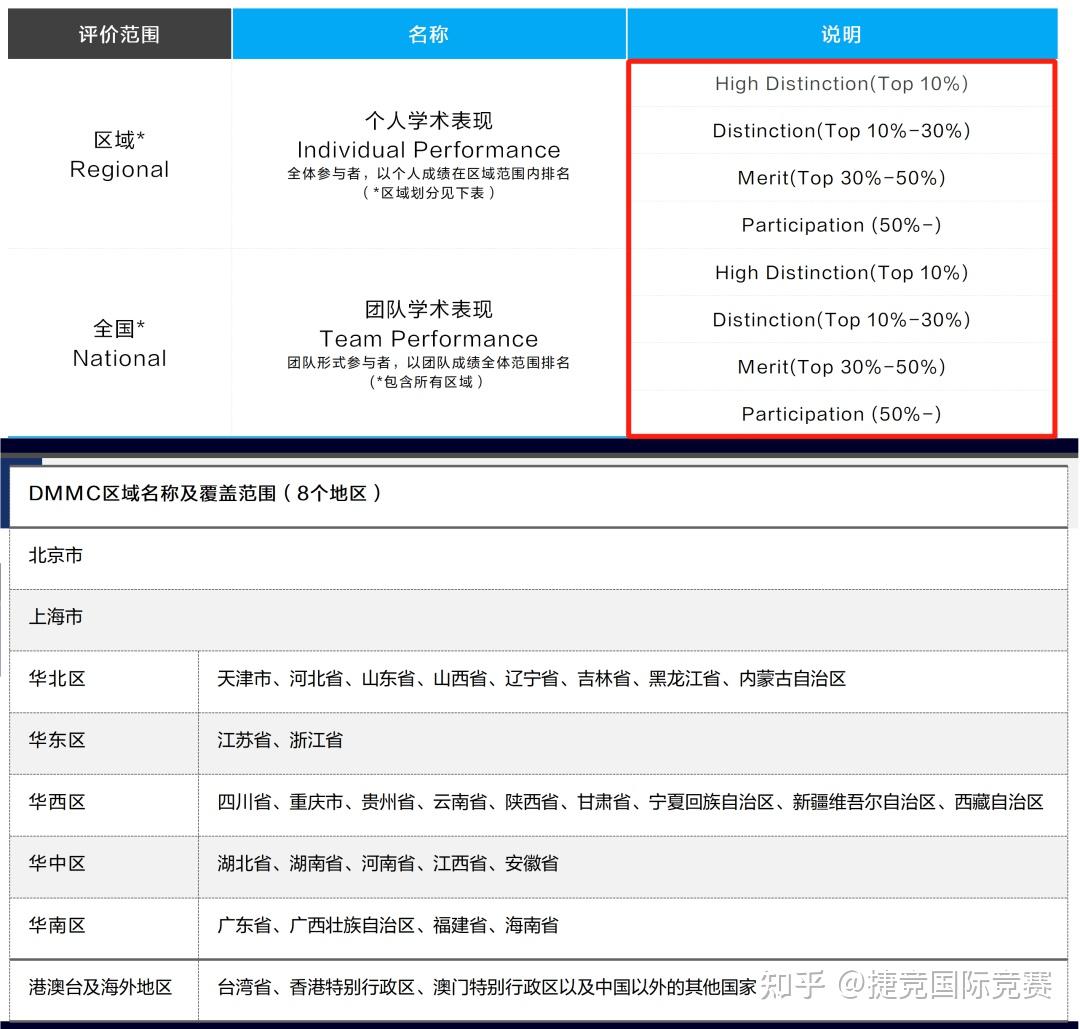Select the 北京市 region row
1080x1029 pixels.
[x=540, y=556]
